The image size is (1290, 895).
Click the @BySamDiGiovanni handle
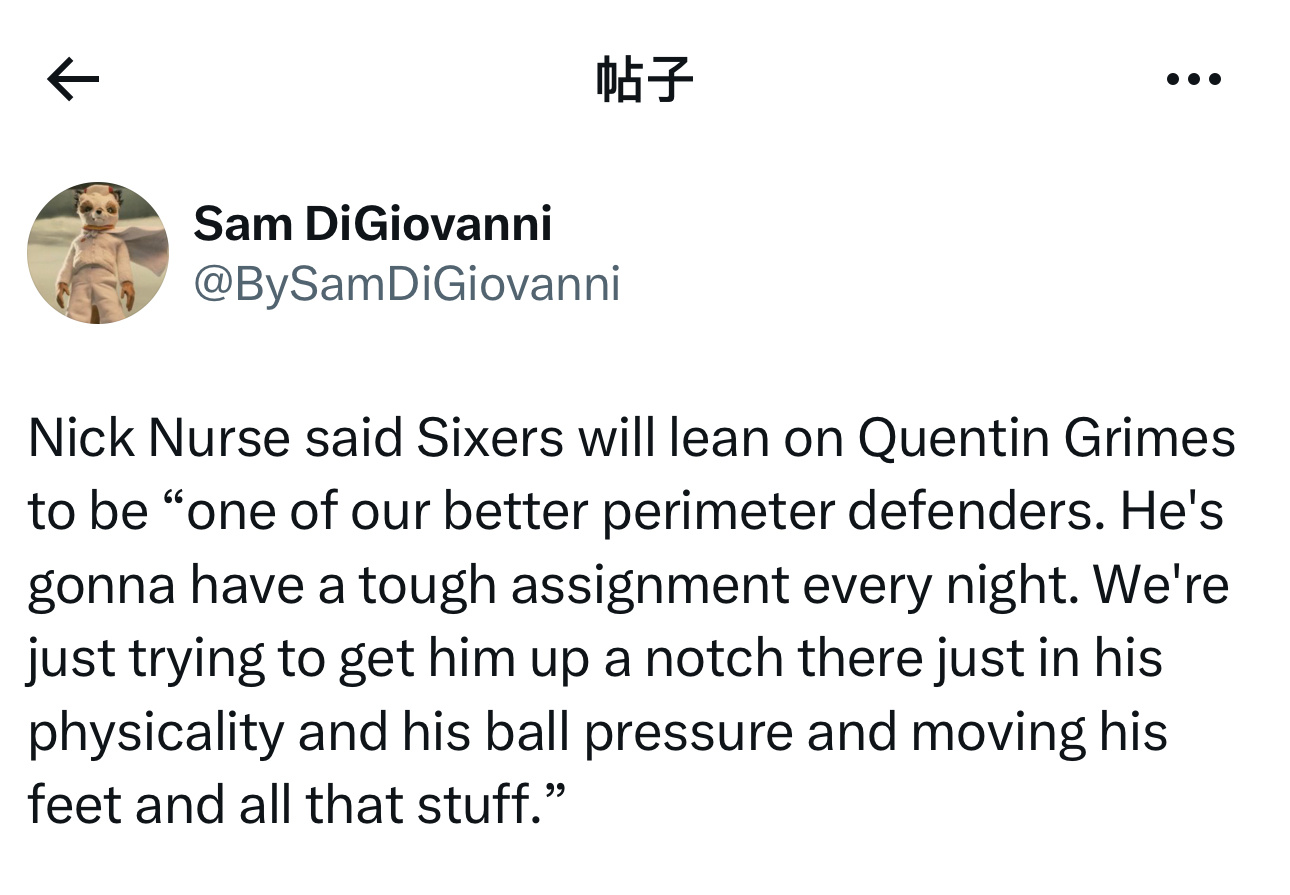tap(407, 284)
